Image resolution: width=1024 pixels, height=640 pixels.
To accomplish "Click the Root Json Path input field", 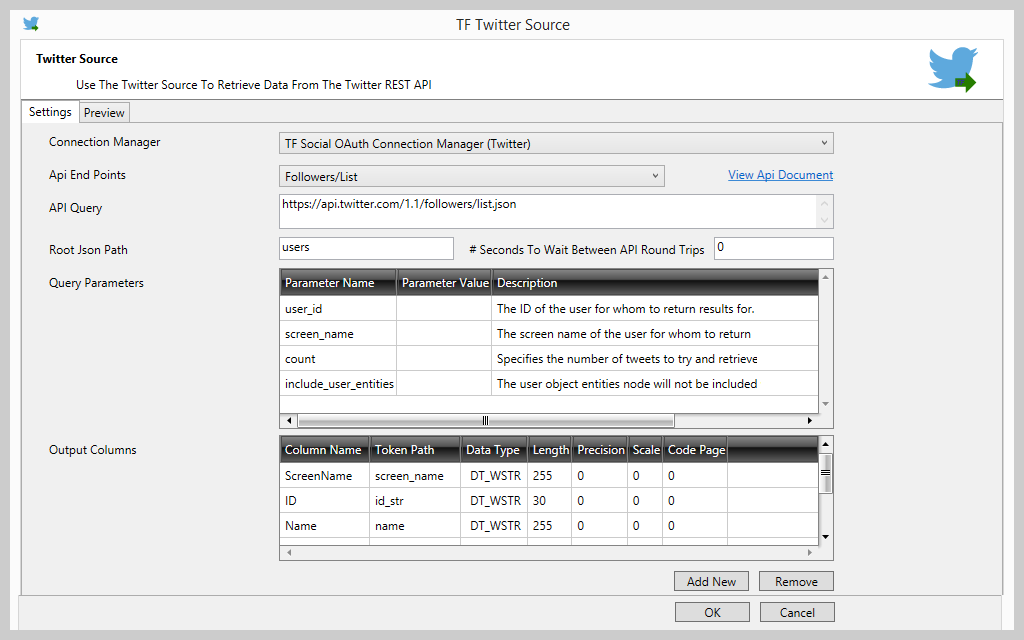I will (x=366, y=248).
